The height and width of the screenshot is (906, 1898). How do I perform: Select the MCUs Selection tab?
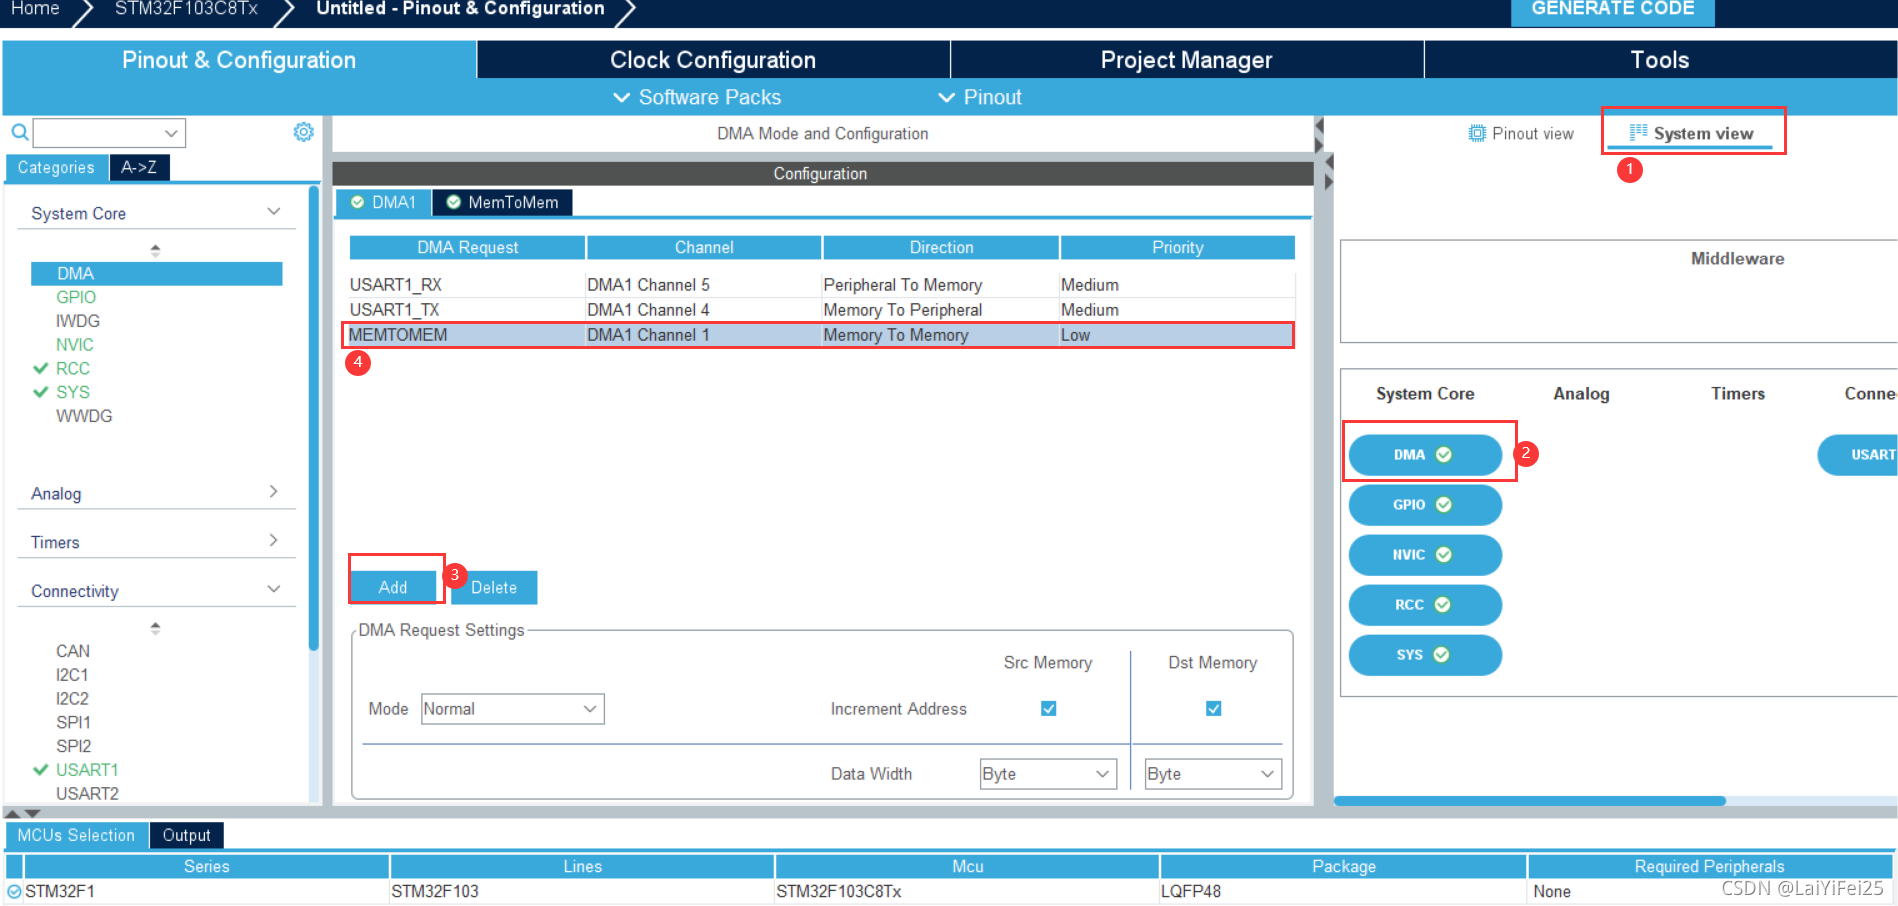tap(76, 835)
